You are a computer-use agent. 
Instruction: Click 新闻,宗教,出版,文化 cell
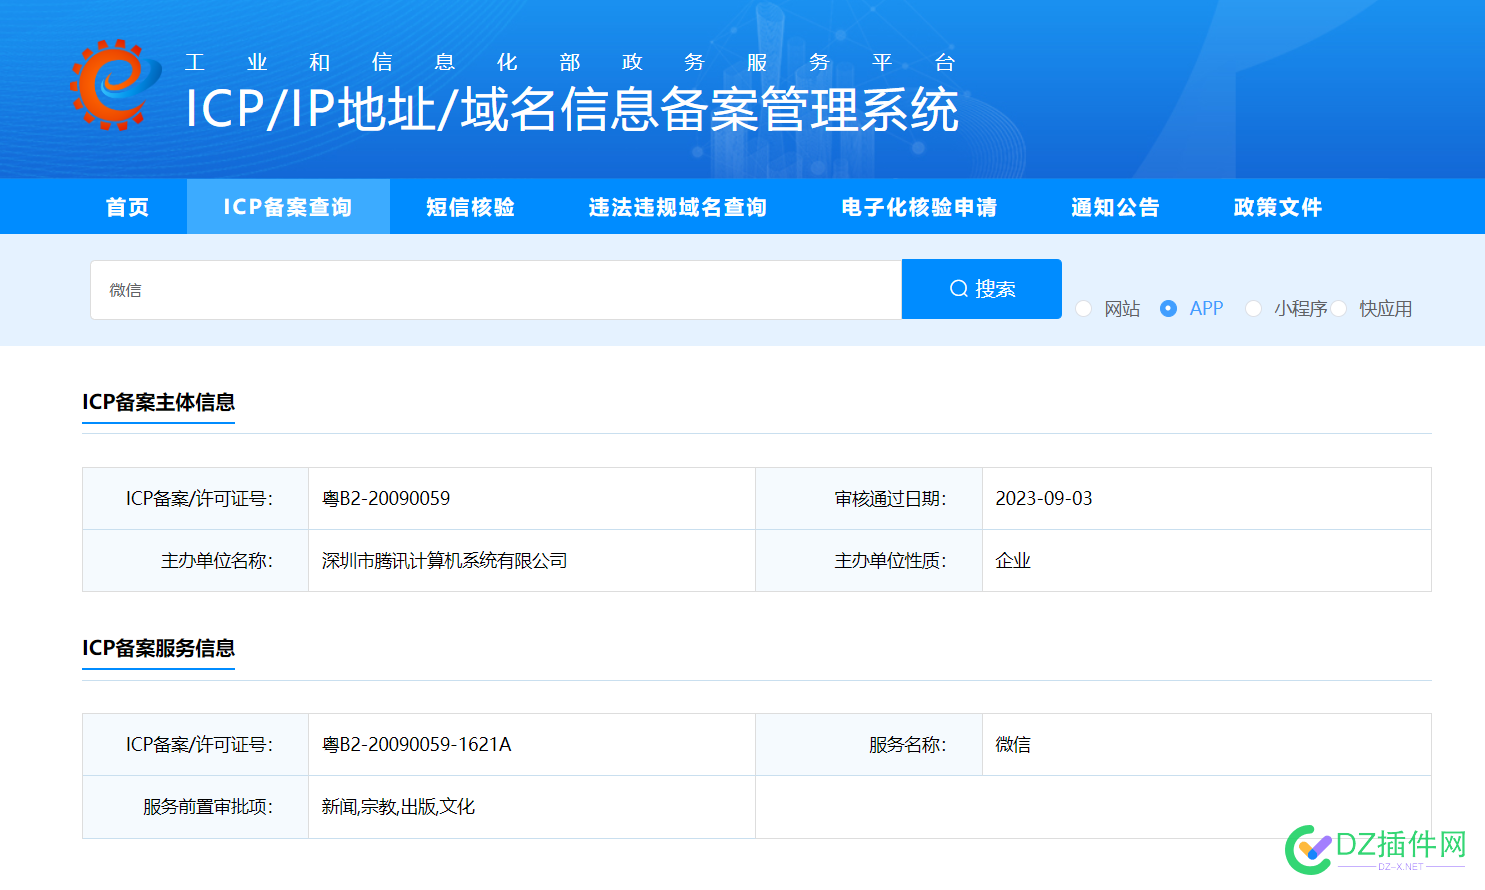(532, 807)
